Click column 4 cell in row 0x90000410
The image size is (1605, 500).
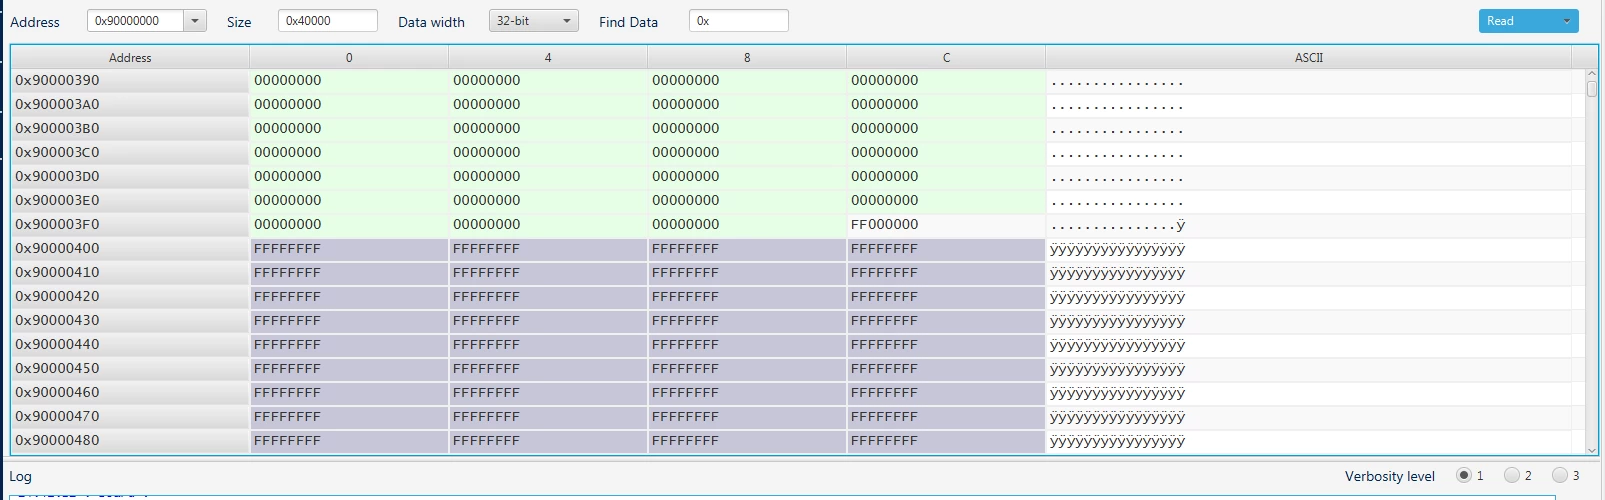548,273
